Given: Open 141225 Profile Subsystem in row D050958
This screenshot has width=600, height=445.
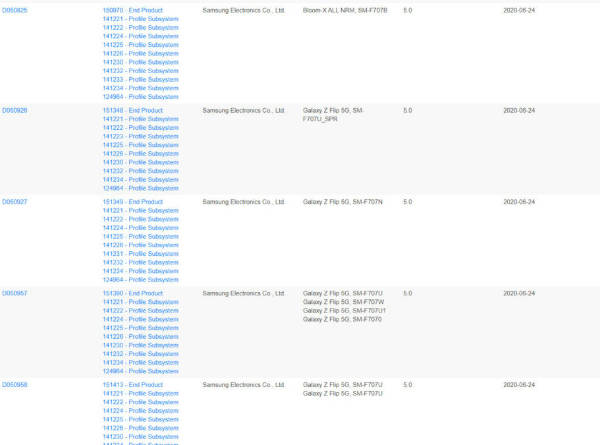Looking at the screenshot, I should click(x=140, y=419).
